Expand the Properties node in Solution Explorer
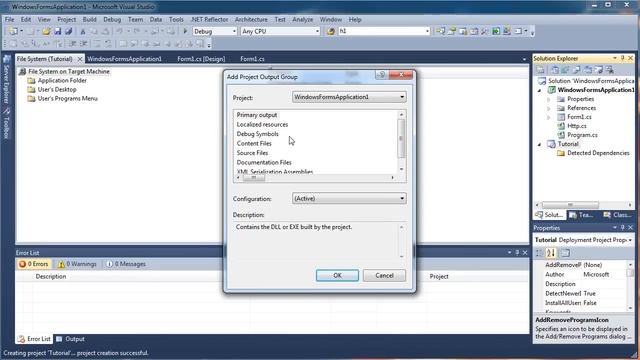 point(549,99)
